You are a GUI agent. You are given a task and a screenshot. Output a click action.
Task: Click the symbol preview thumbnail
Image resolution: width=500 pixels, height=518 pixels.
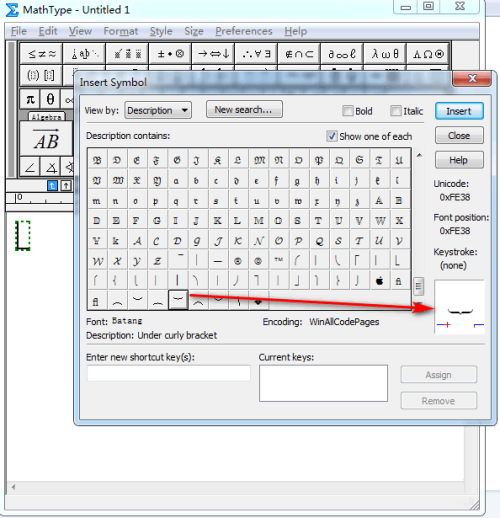tap(459, 307)
